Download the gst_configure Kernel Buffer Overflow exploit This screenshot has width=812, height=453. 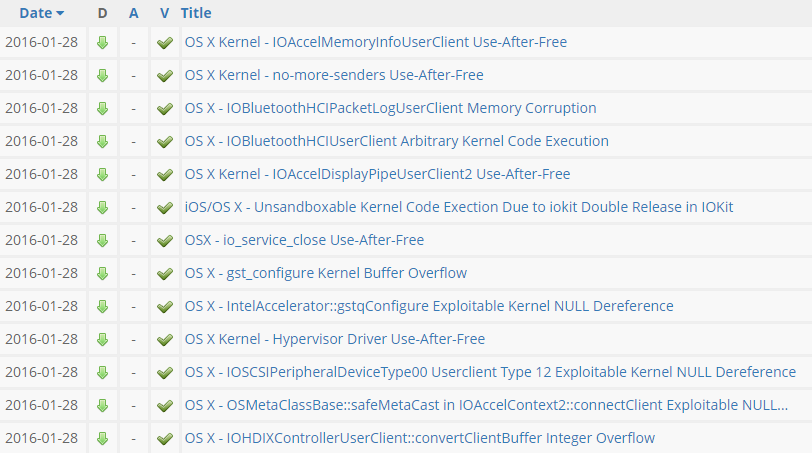(102, 273)
